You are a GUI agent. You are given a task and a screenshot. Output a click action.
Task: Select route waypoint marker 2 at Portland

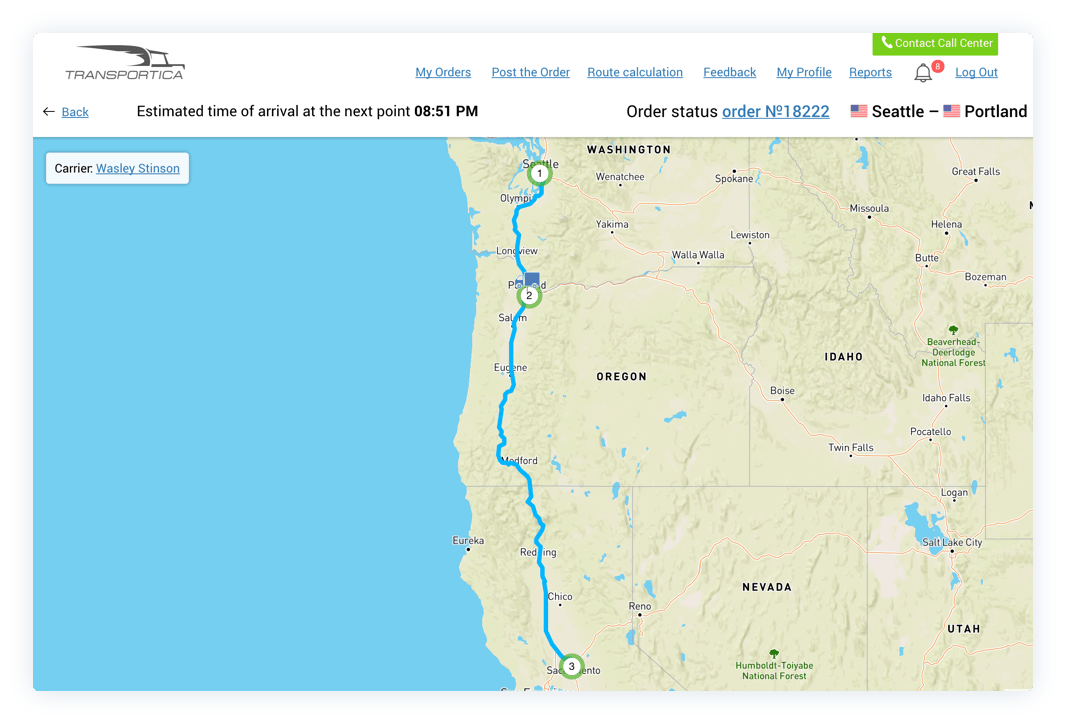coord(529,296)
